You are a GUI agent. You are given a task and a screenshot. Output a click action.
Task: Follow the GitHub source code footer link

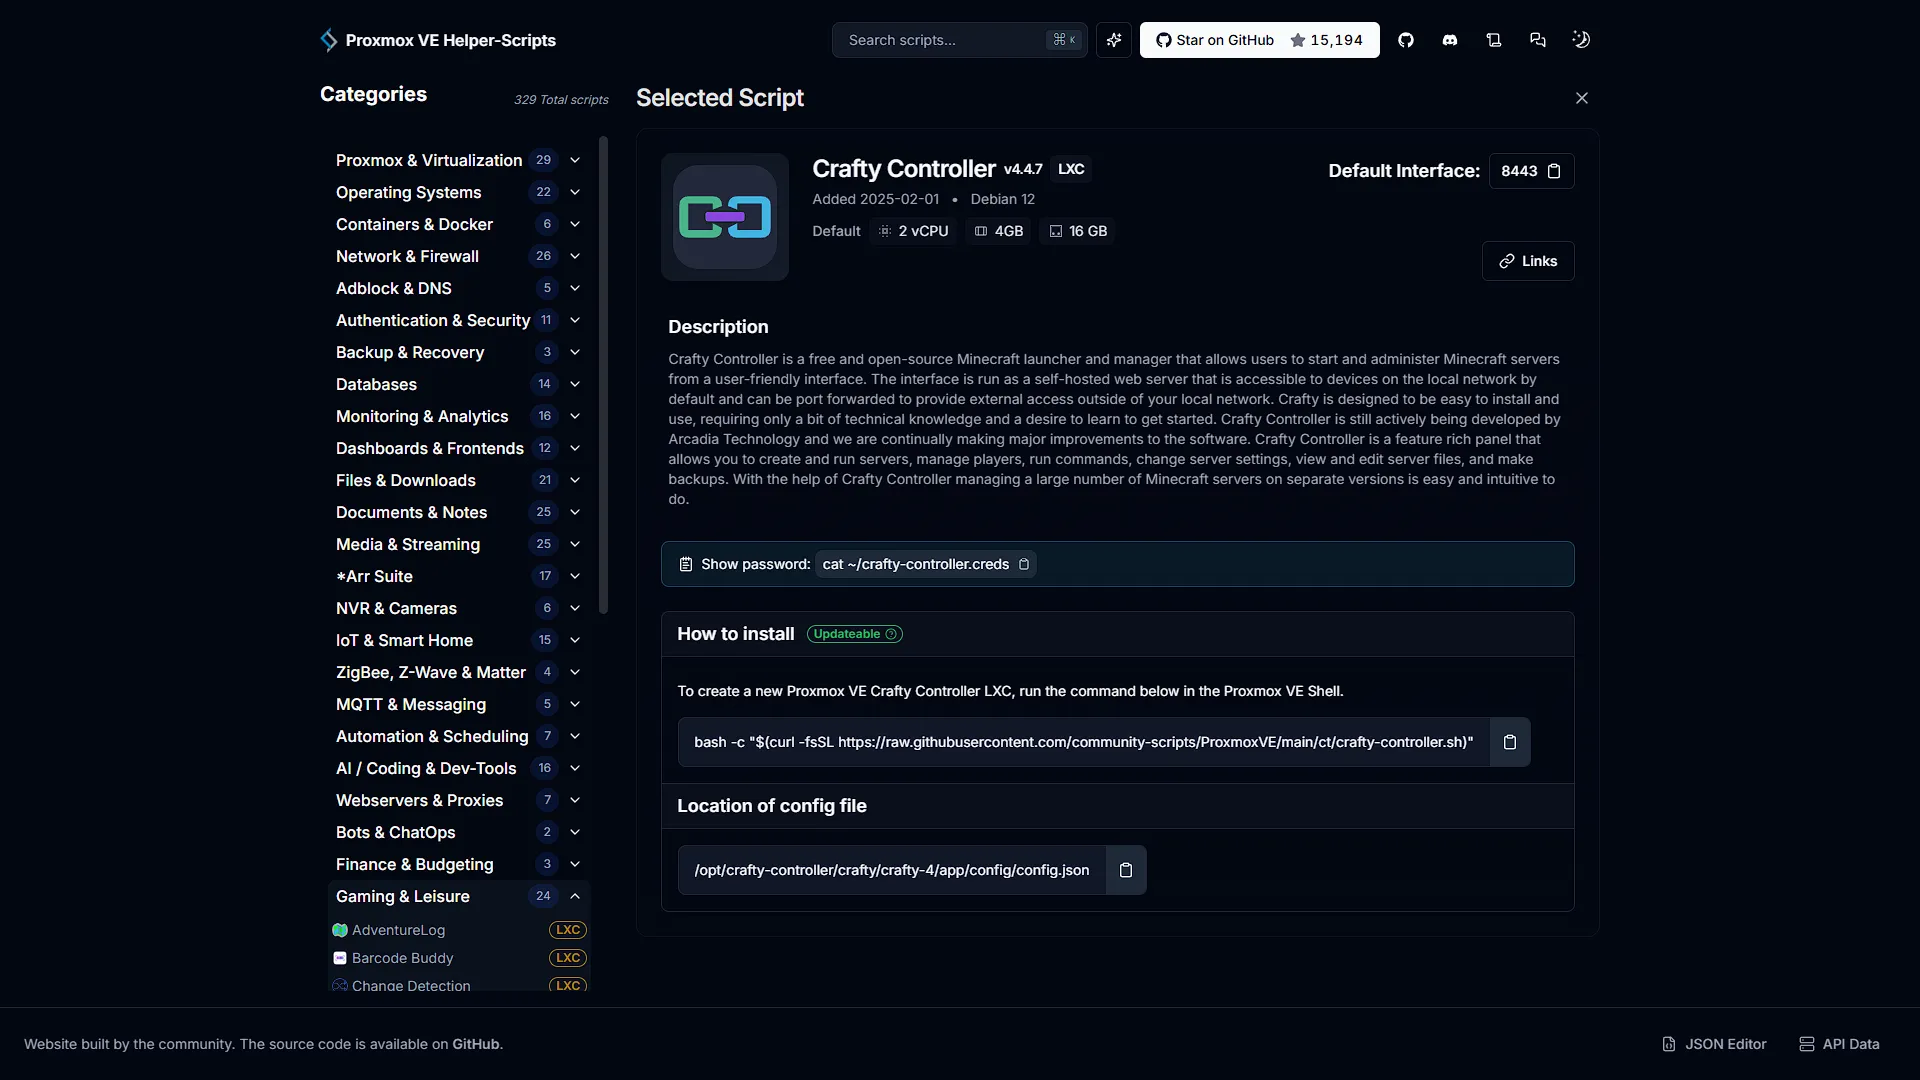pyautogui.click(x=475, y=1044)
